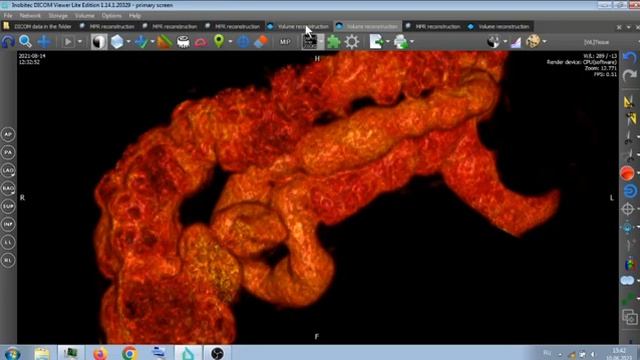This screenshot has width=640, height=360.
Task: Open the Volume menu
Action: [85, 16]
